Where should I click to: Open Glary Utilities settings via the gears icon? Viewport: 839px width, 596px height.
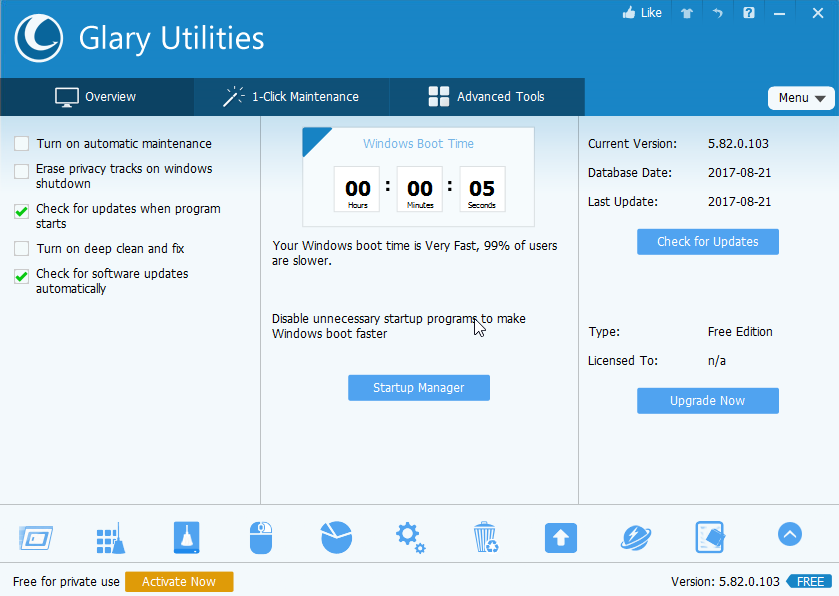coord(410,537)
